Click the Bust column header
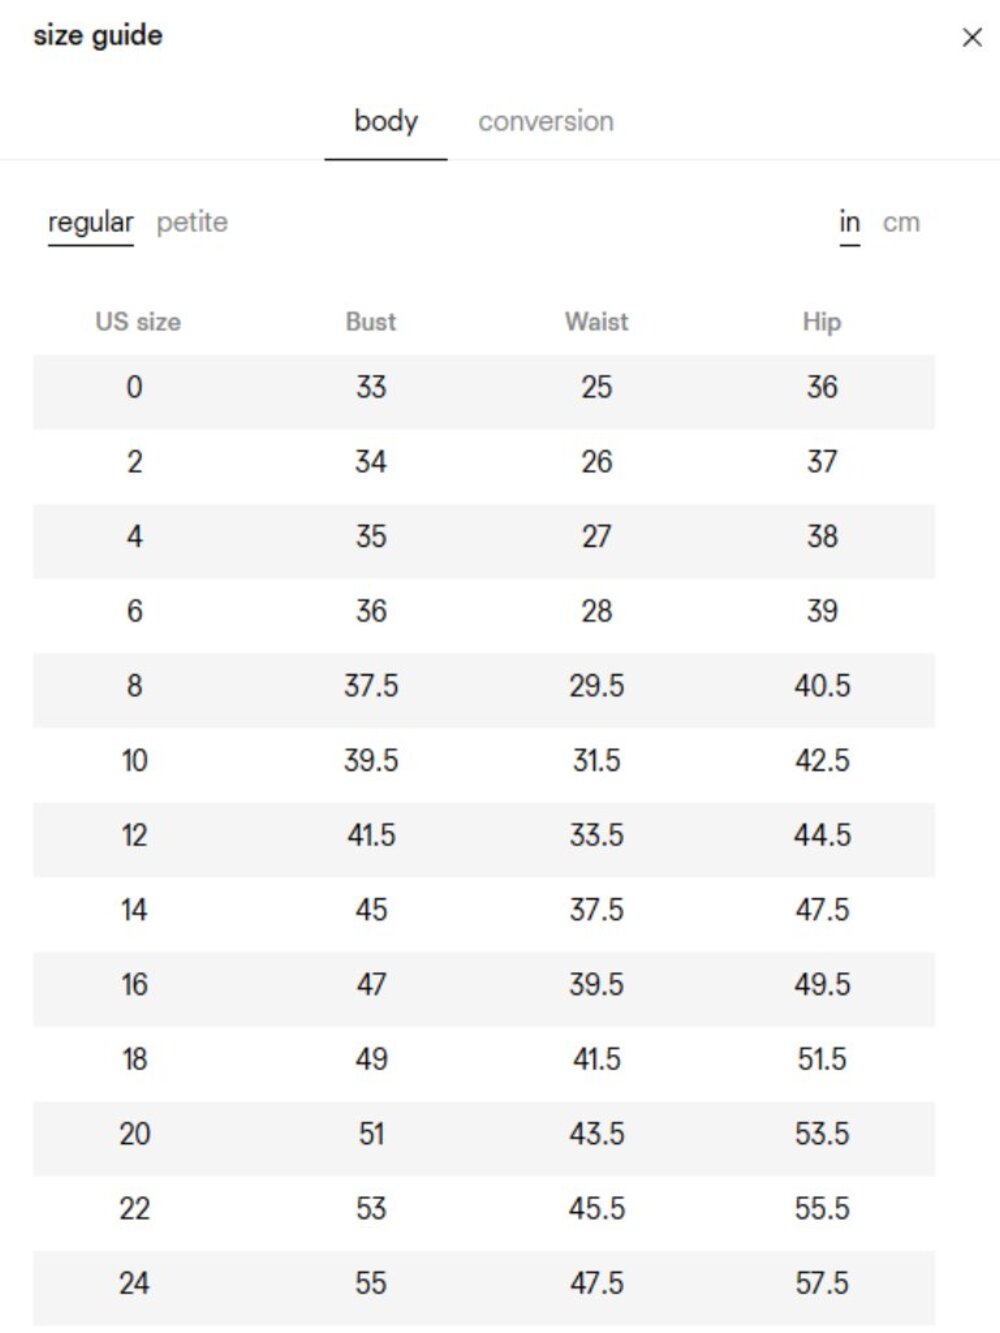This screenshot has width=1000, height=1333. (x=371, y=322)
